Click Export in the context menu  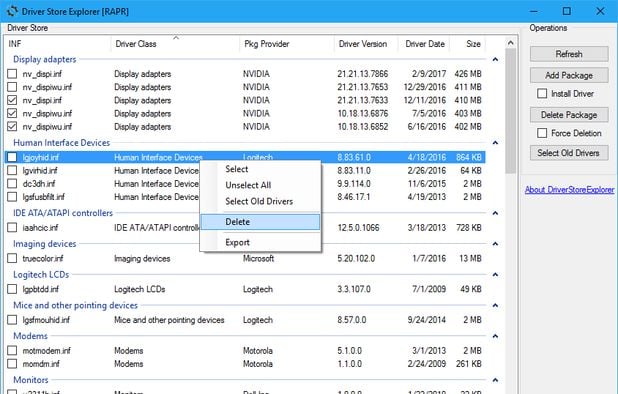tap(260, 242)
